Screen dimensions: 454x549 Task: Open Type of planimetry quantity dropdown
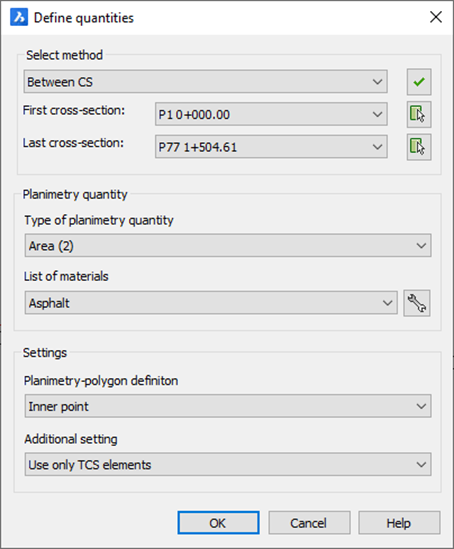(x=228, y=245)
